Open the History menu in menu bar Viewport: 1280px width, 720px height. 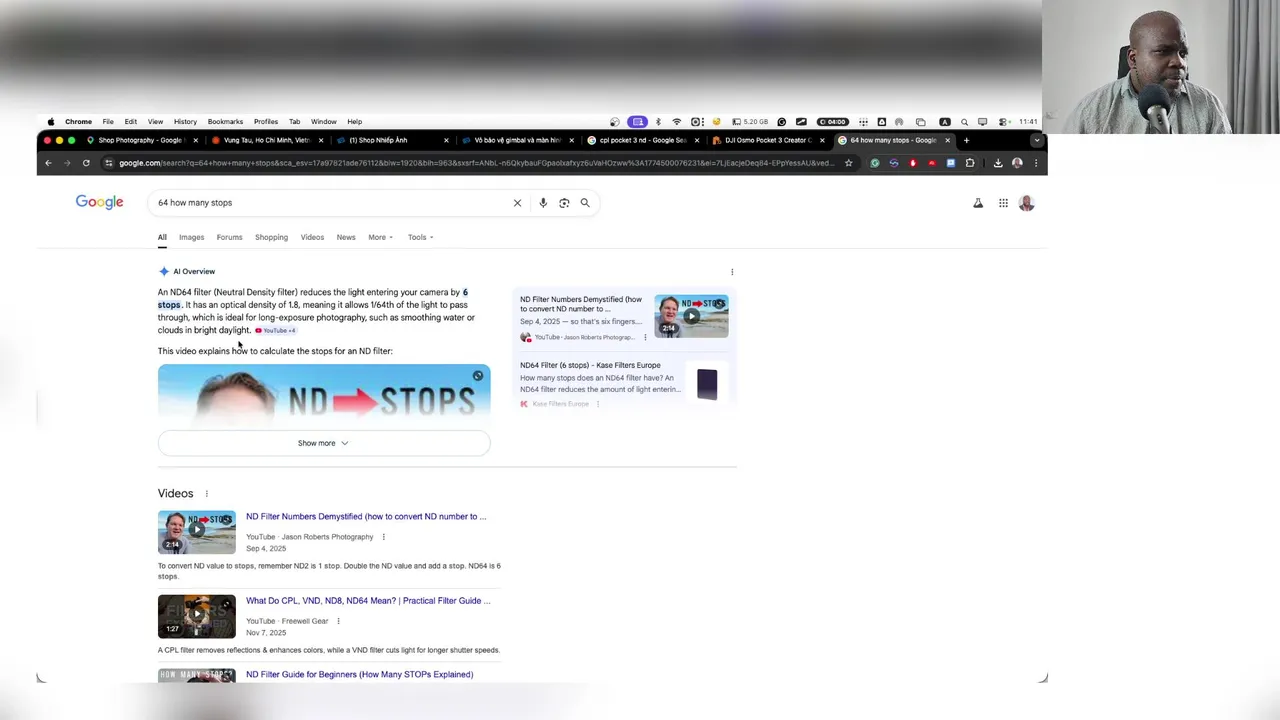coord(185,122)
